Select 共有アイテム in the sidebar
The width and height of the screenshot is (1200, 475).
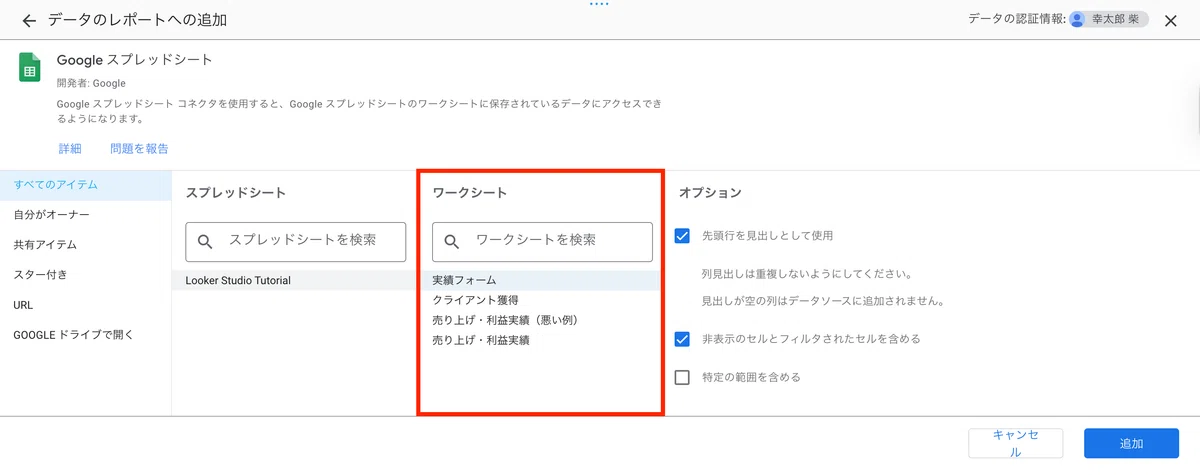pos(86,245)
